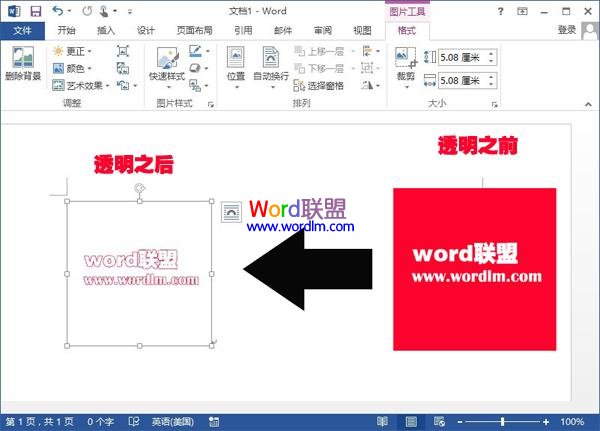600x431 pixels.
Task: Open the File (文件) tab
Action: [22, 30]
